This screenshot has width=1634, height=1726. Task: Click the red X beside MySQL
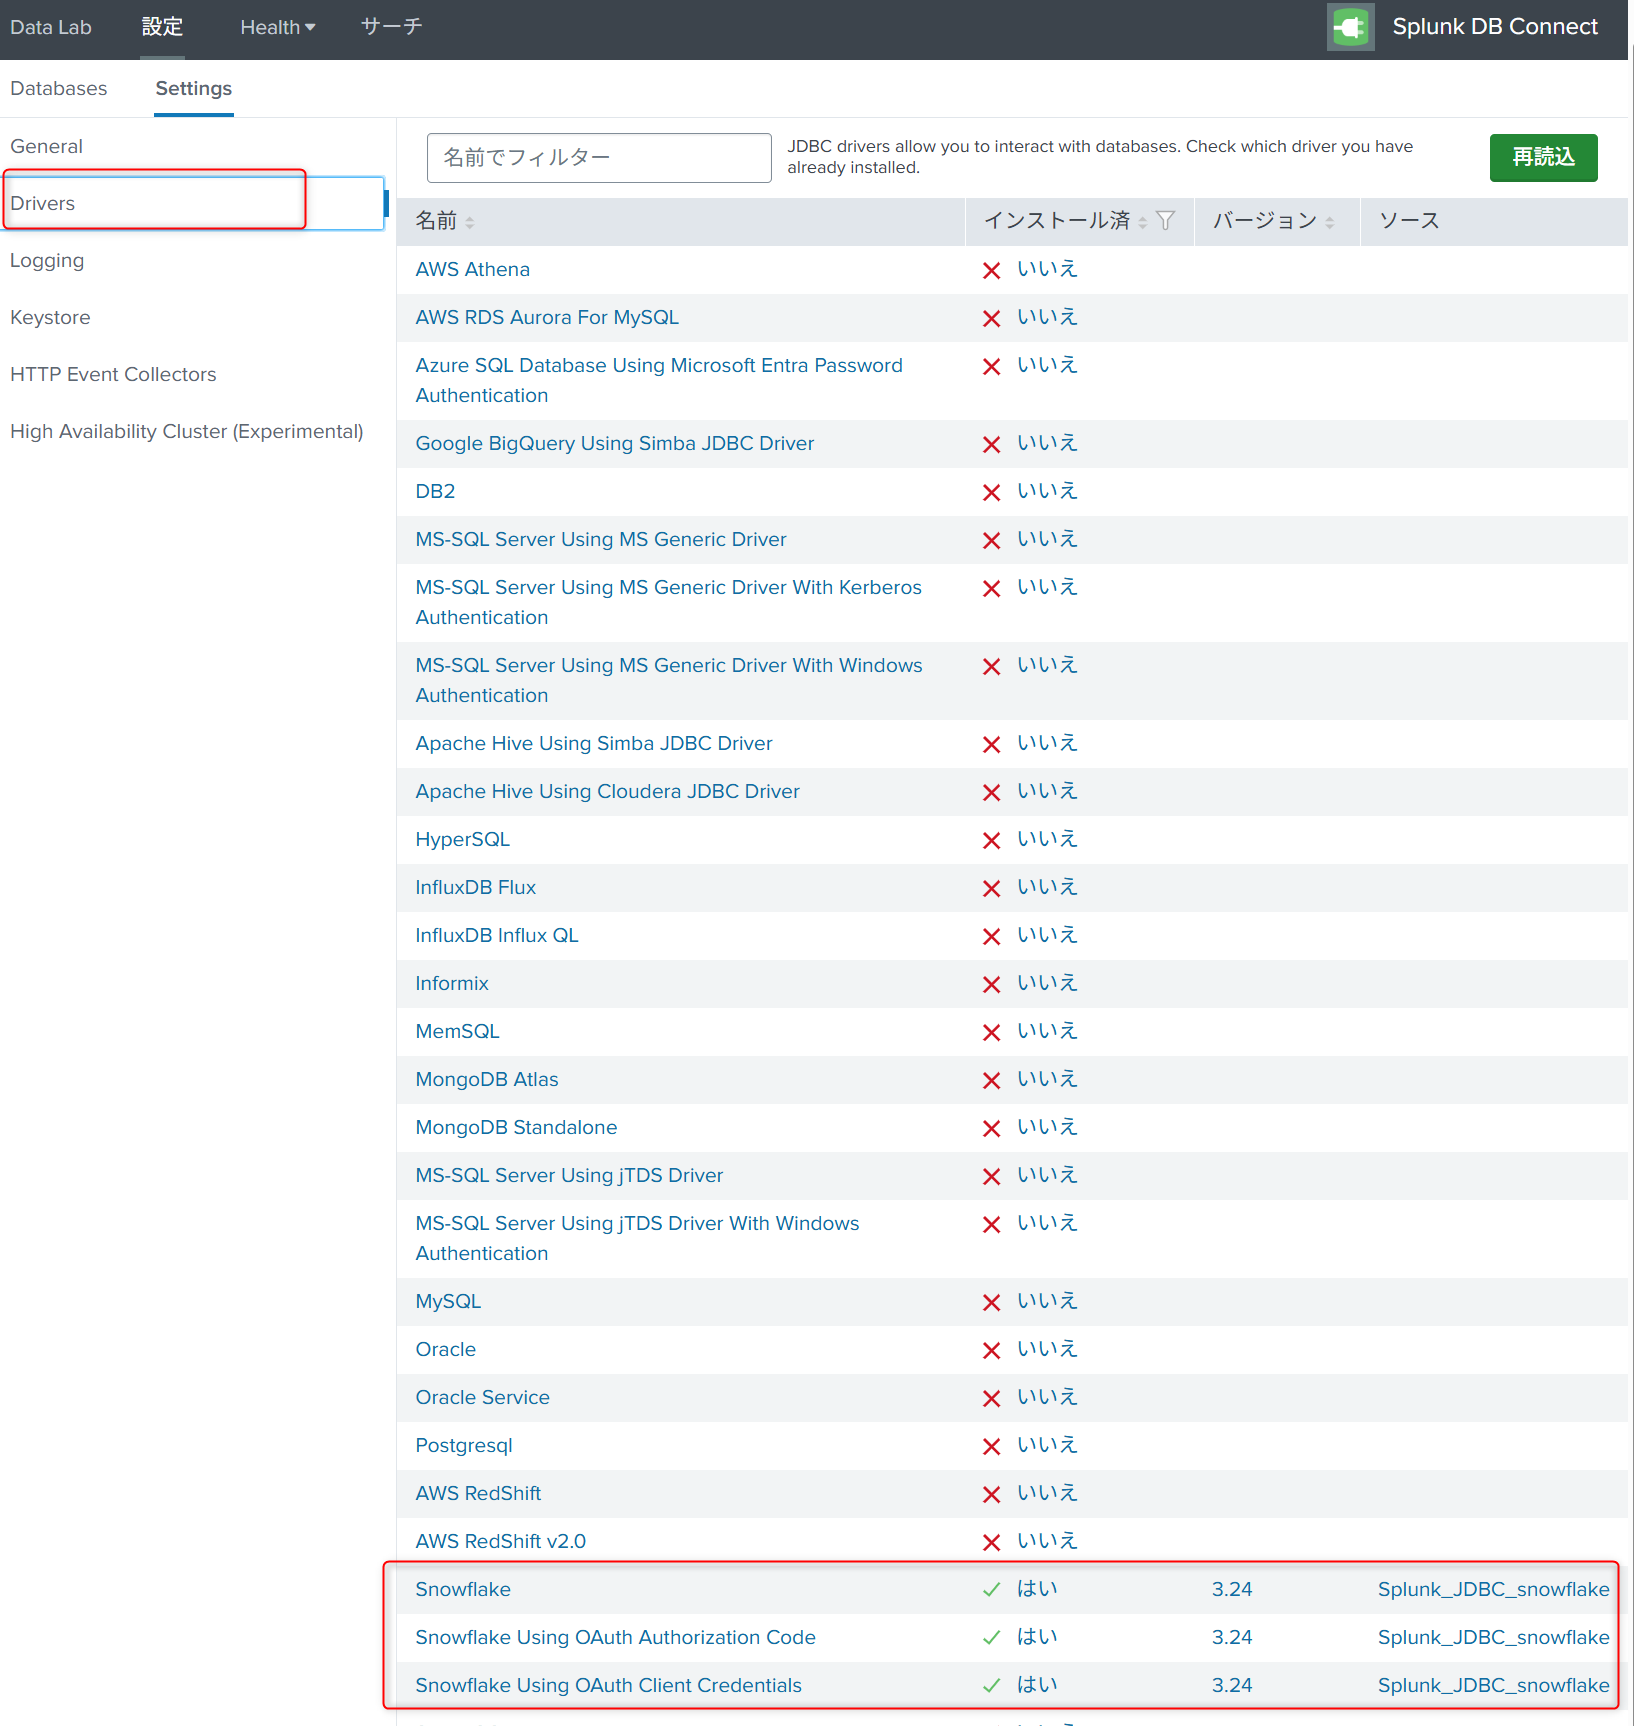pyautogui.click(x=991, y=1302)
